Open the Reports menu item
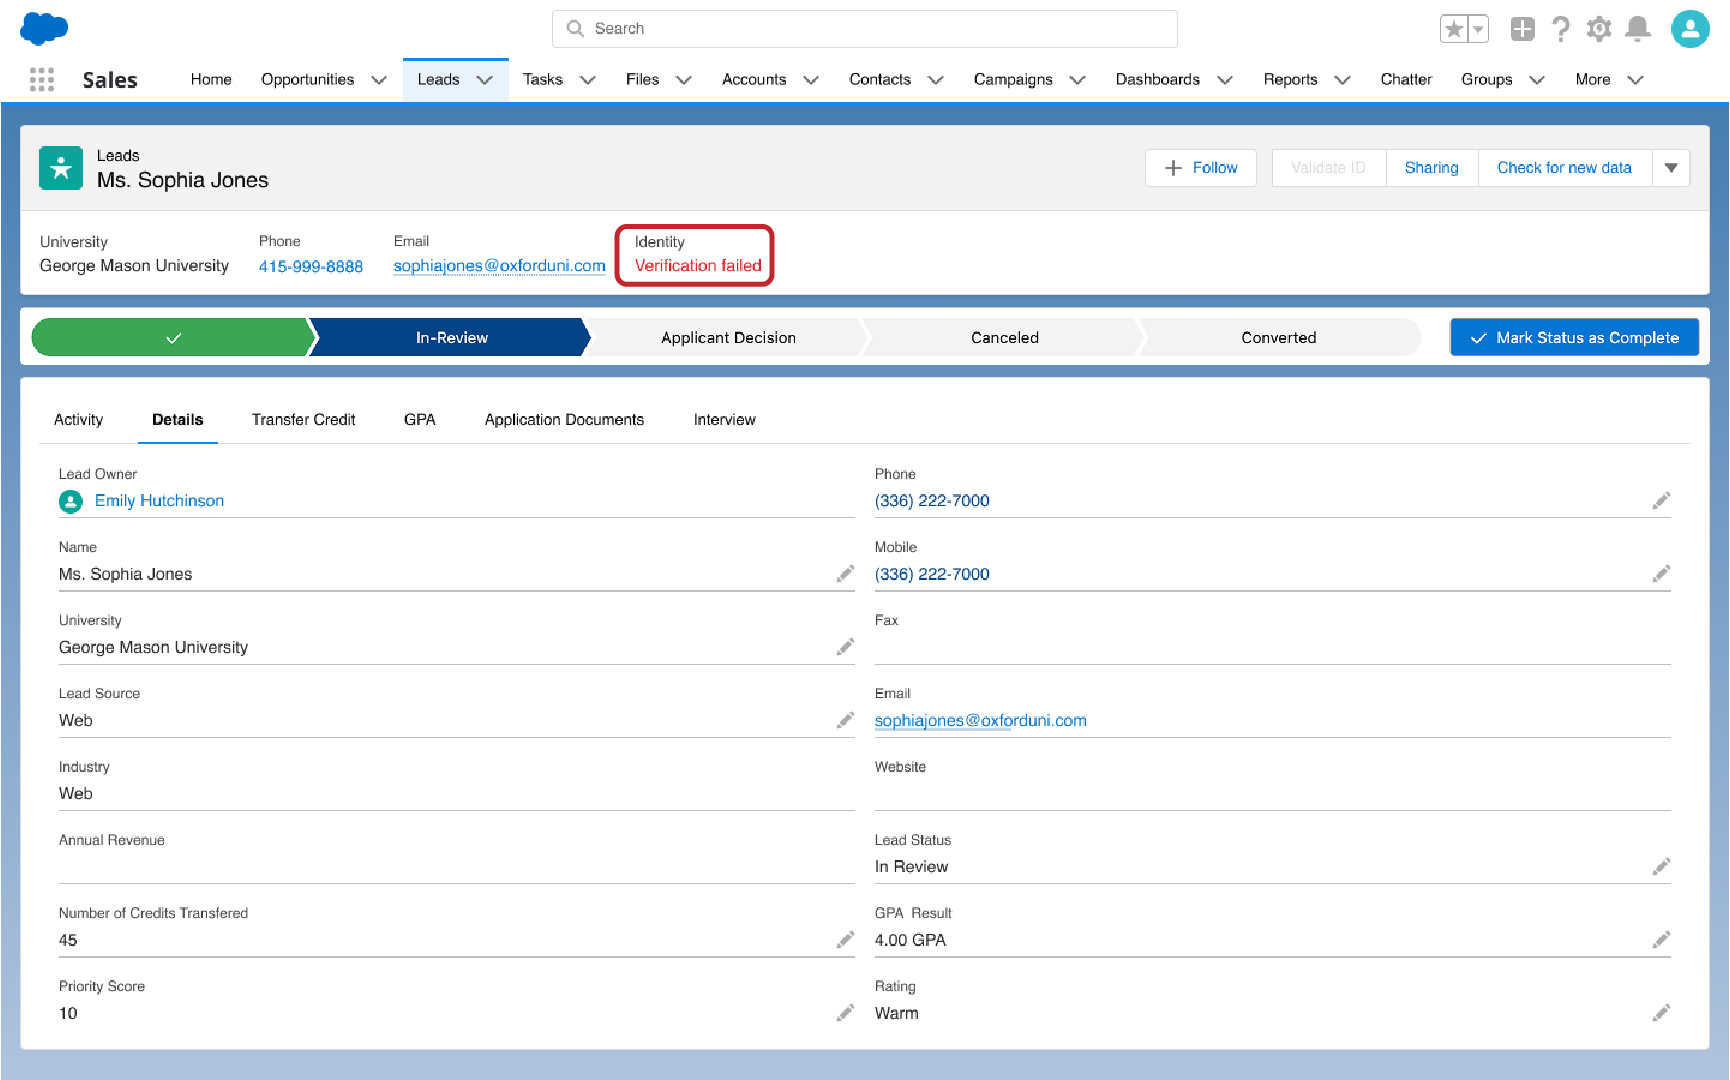1730x1080 pixels. (1290, 79)
